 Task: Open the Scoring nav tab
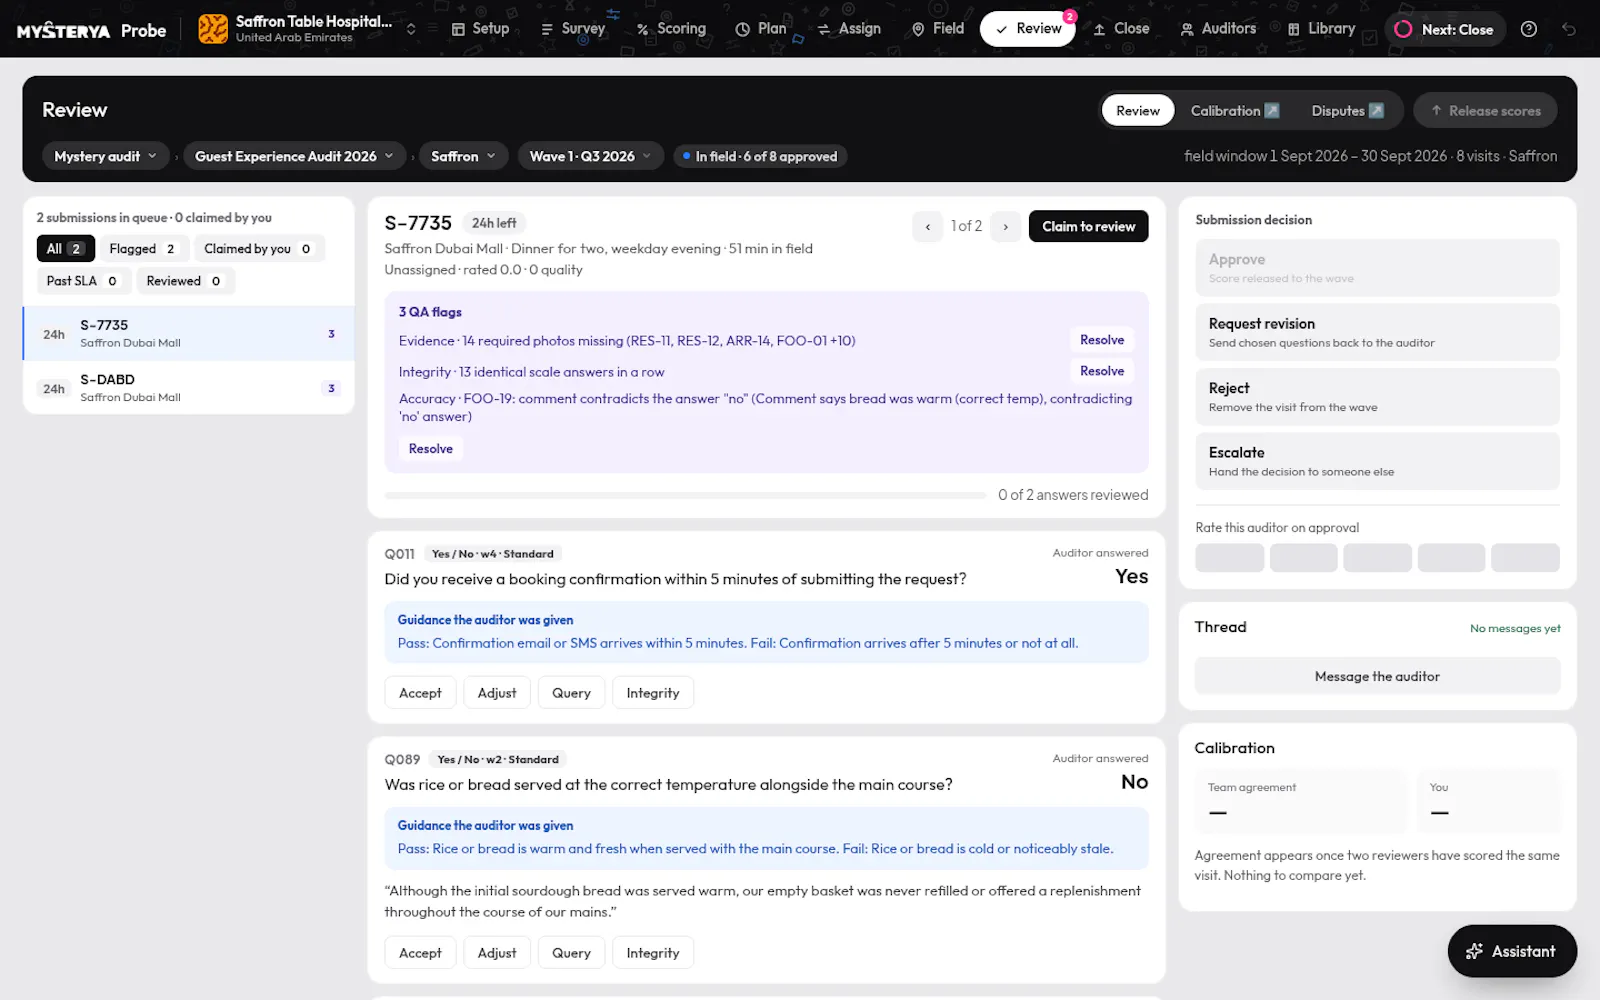click(671, 29)
